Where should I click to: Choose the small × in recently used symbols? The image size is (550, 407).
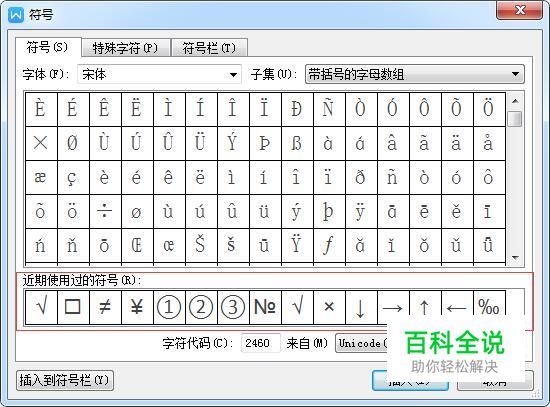pos(329,307)
